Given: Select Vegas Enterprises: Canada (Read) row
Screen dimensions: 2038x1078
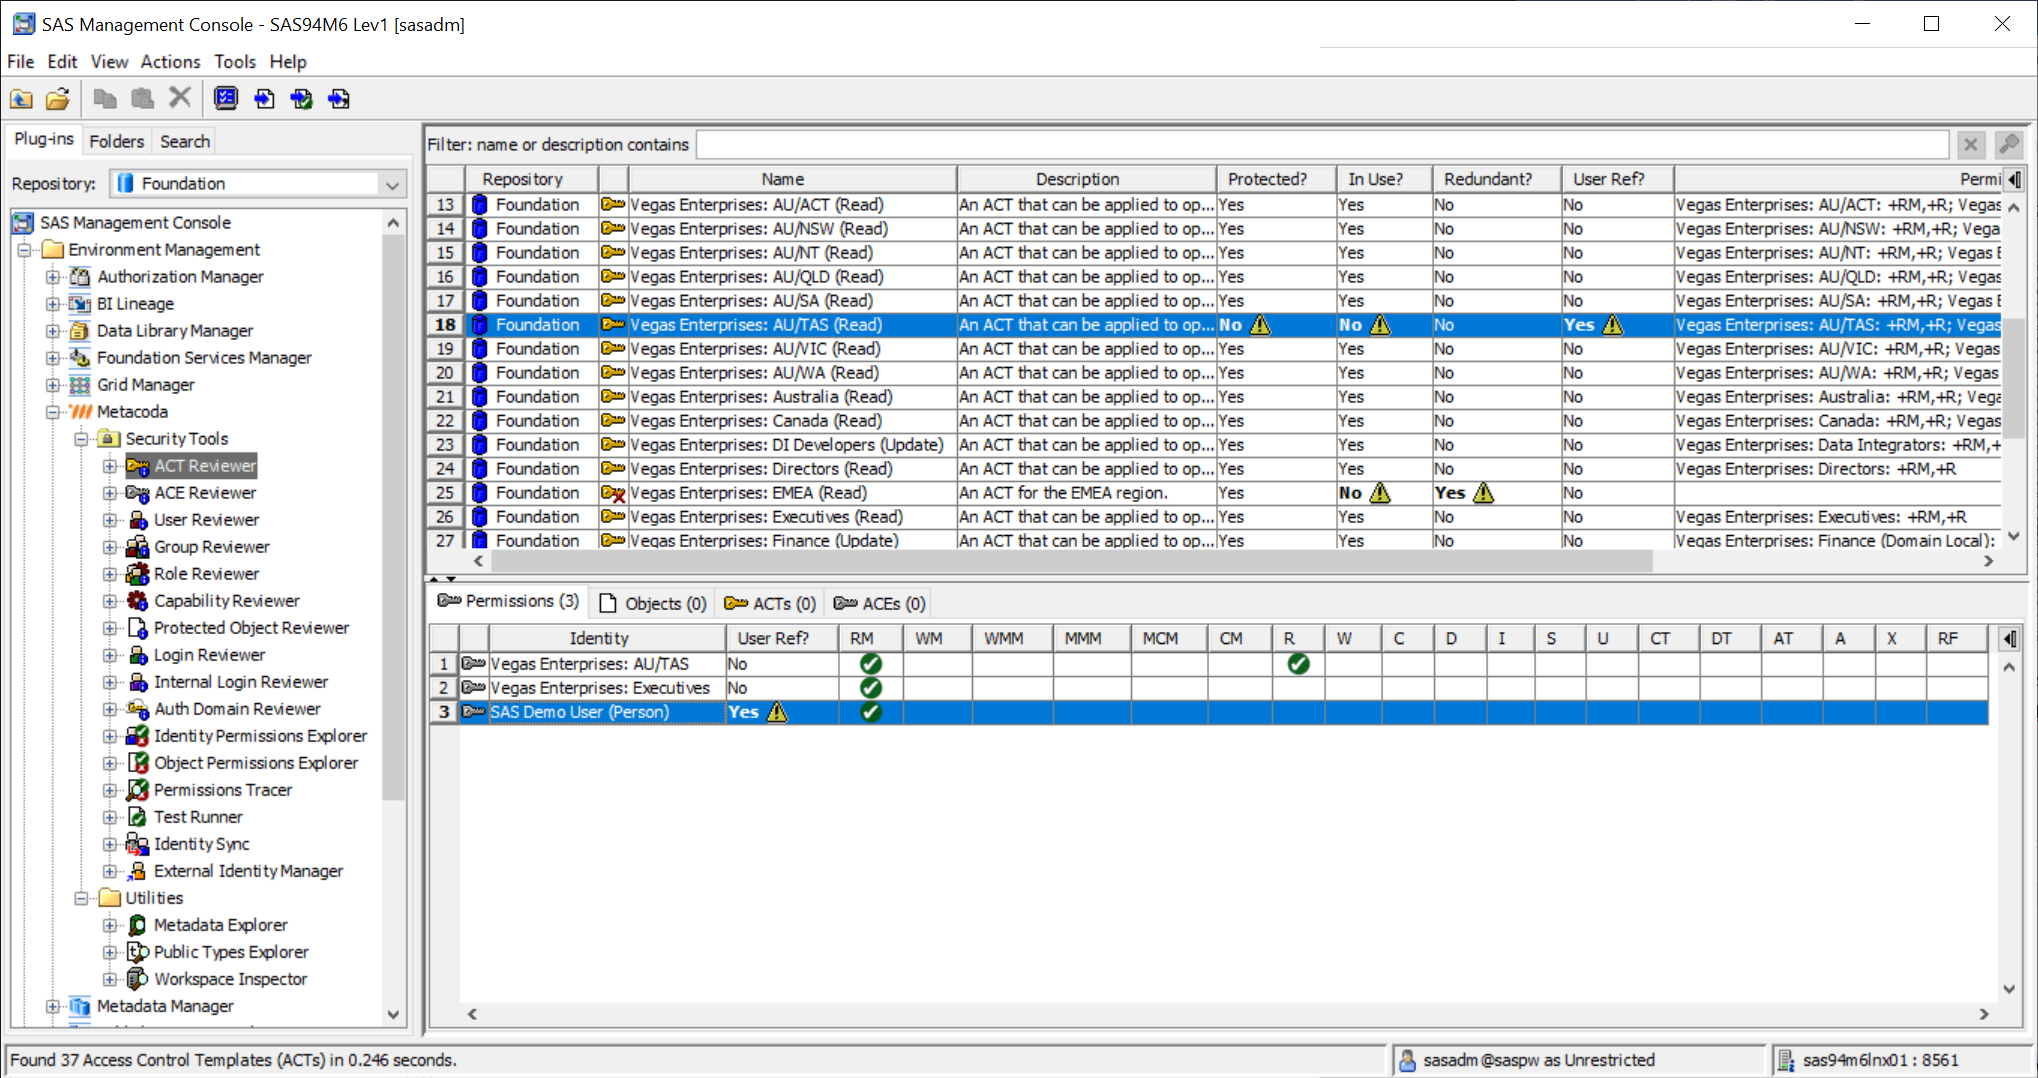Looking at the screenshot, I should pyautogui.click(x=1214, y=421).
